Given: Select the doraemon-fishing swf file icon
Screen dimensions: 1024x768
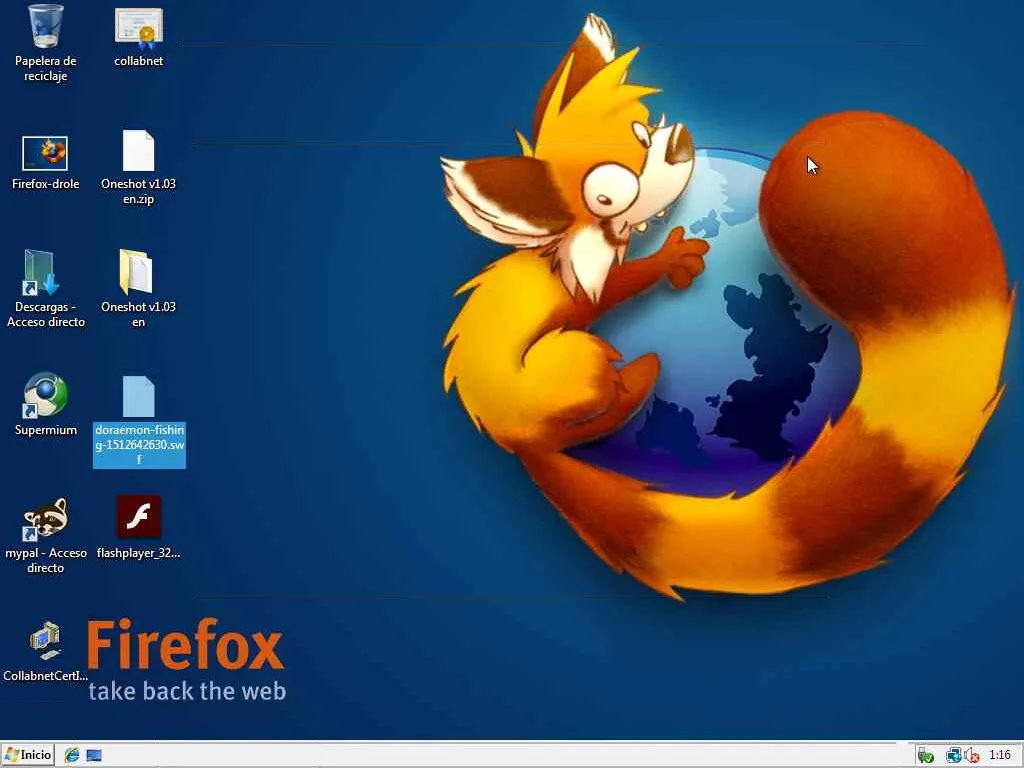Looking at the screenshot, I should click(138, 396).
